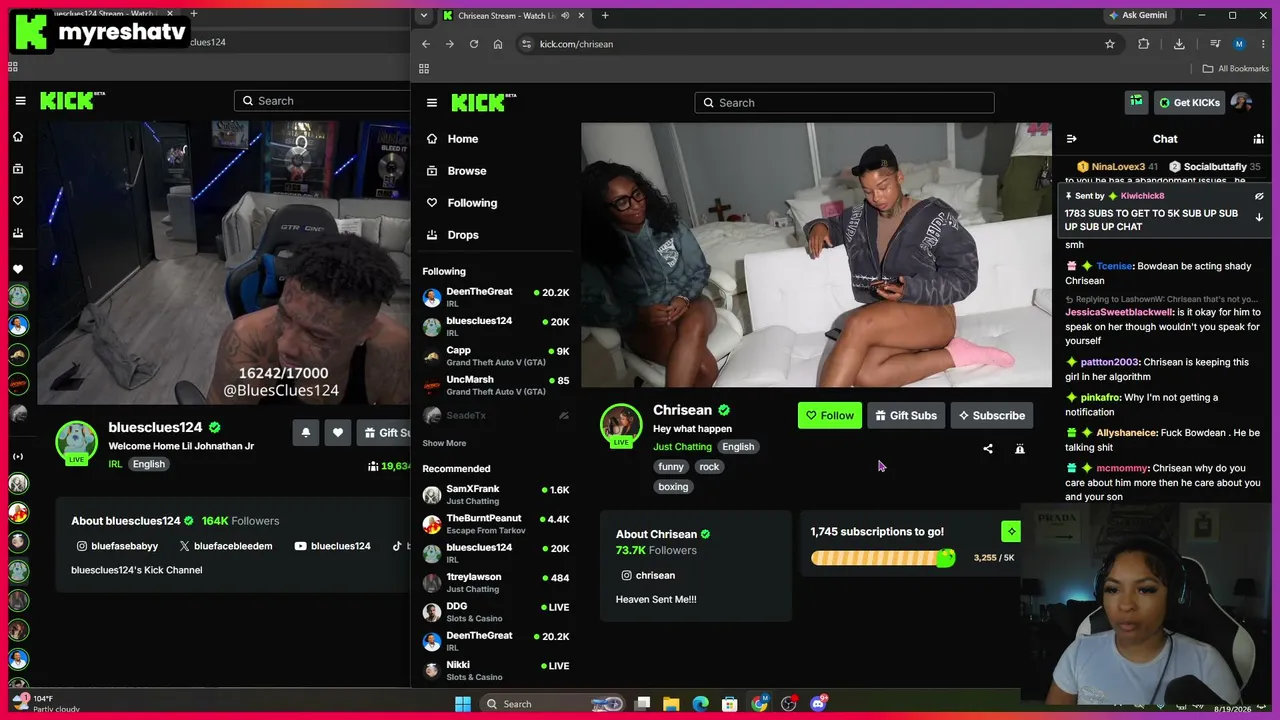Click the Kick logo in the Chrisean window
This screenshot has height=720, width=1280.
pos(484,103)
